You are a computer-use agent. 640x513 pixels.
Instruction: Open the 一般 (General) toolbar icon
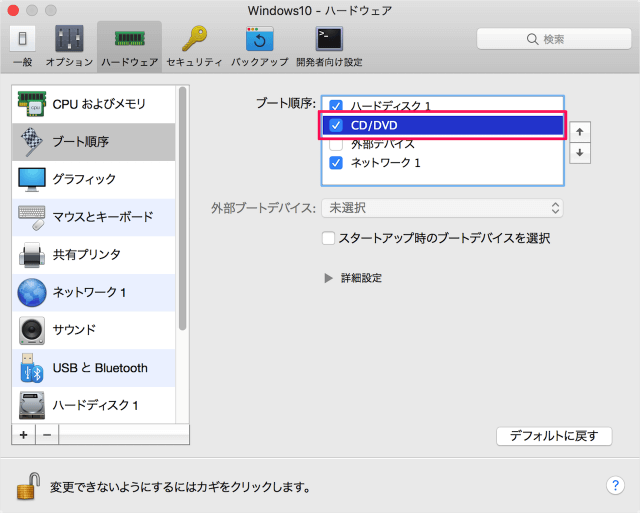[x=22, y=46]
